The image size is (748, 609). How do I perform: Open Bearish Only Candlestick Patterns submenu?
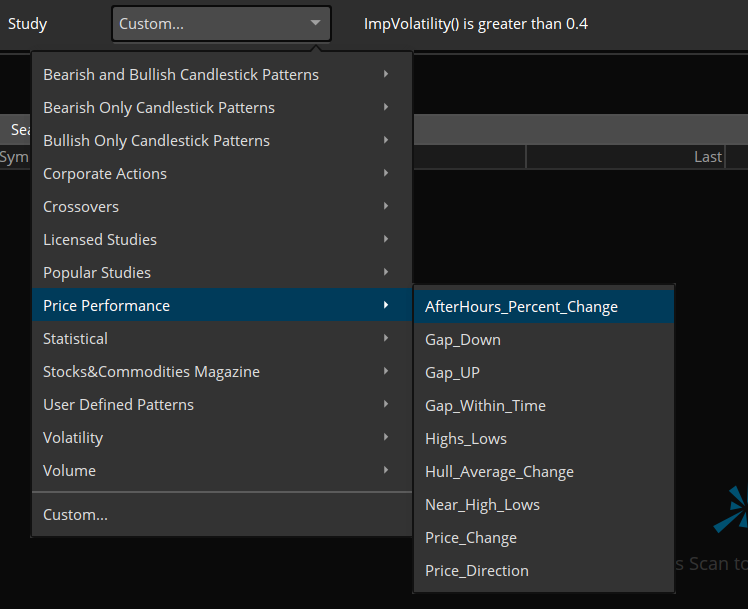point(222,107)
